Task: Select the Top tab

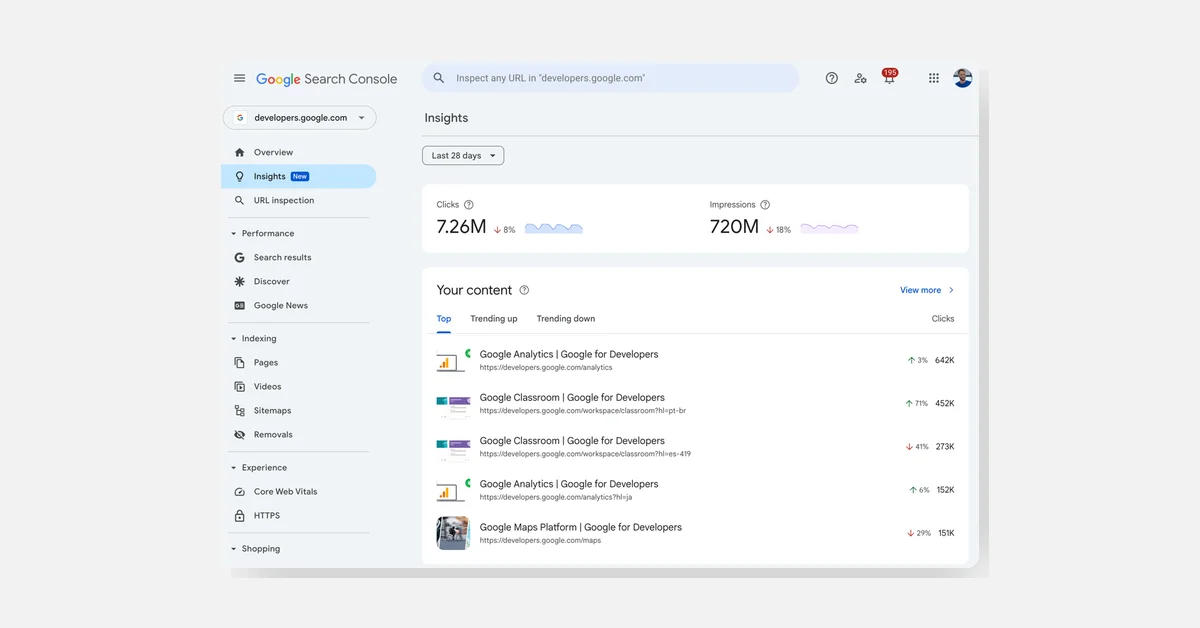Action: [444, 319]
